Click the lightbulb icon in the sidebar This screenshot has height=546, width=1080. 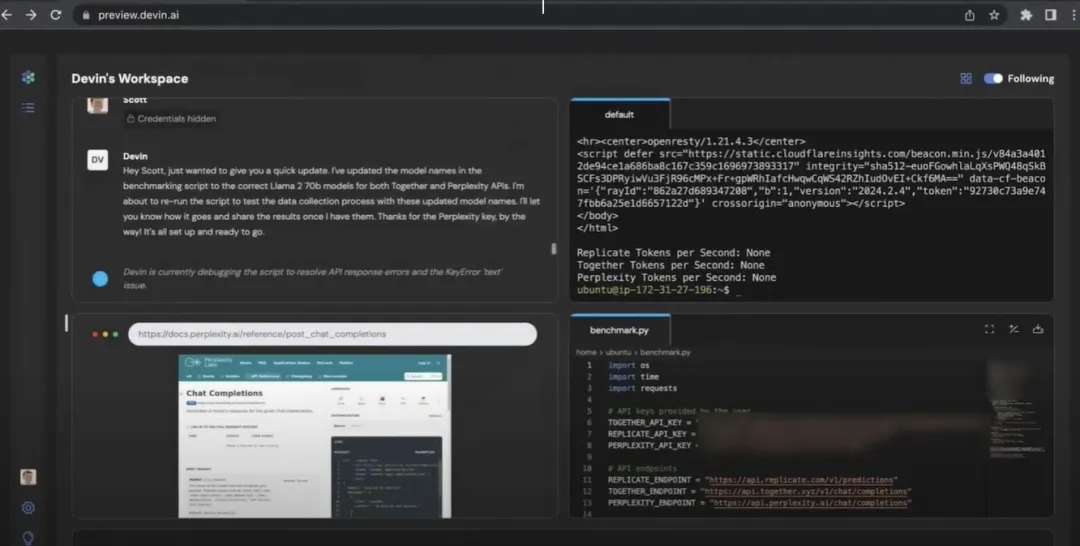pos(28,538)
